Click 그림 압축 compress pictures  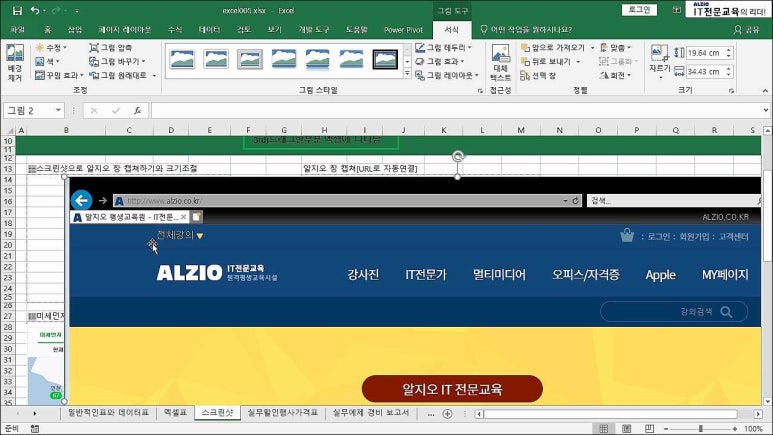point(110,48)
